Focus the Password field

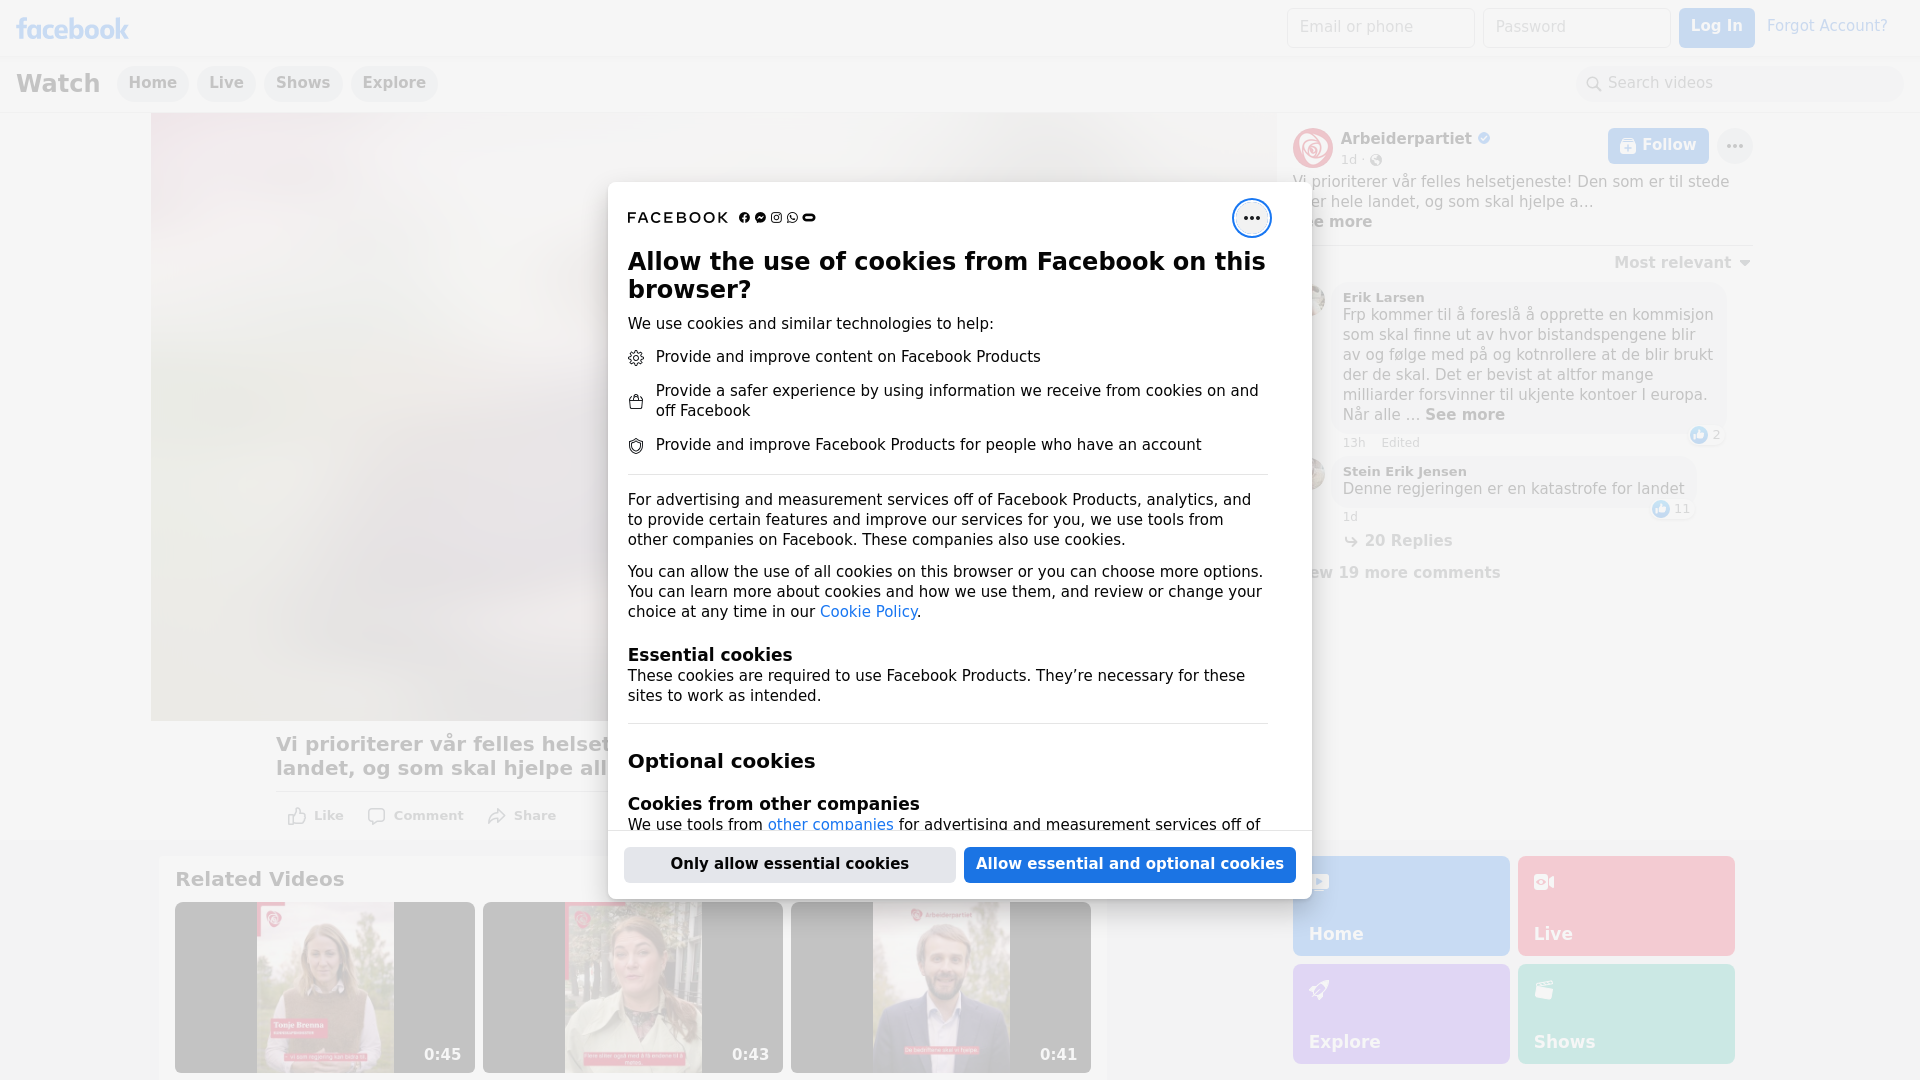point(1576,28)
